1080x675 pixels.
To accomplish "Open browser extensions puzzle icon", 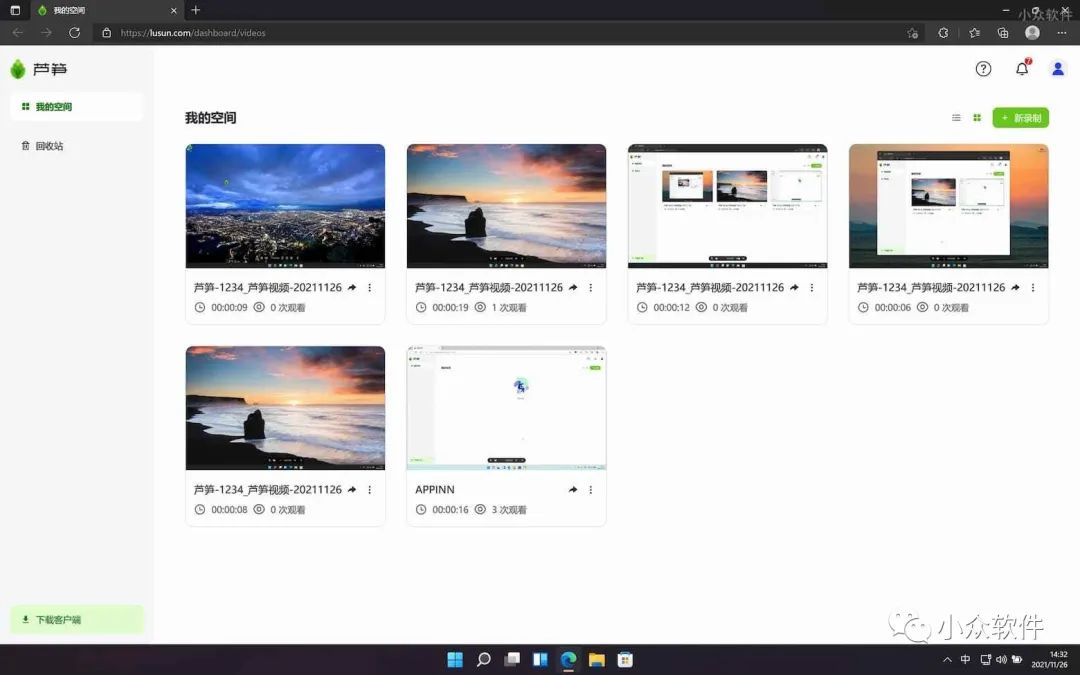I will (x=944, y=32).
